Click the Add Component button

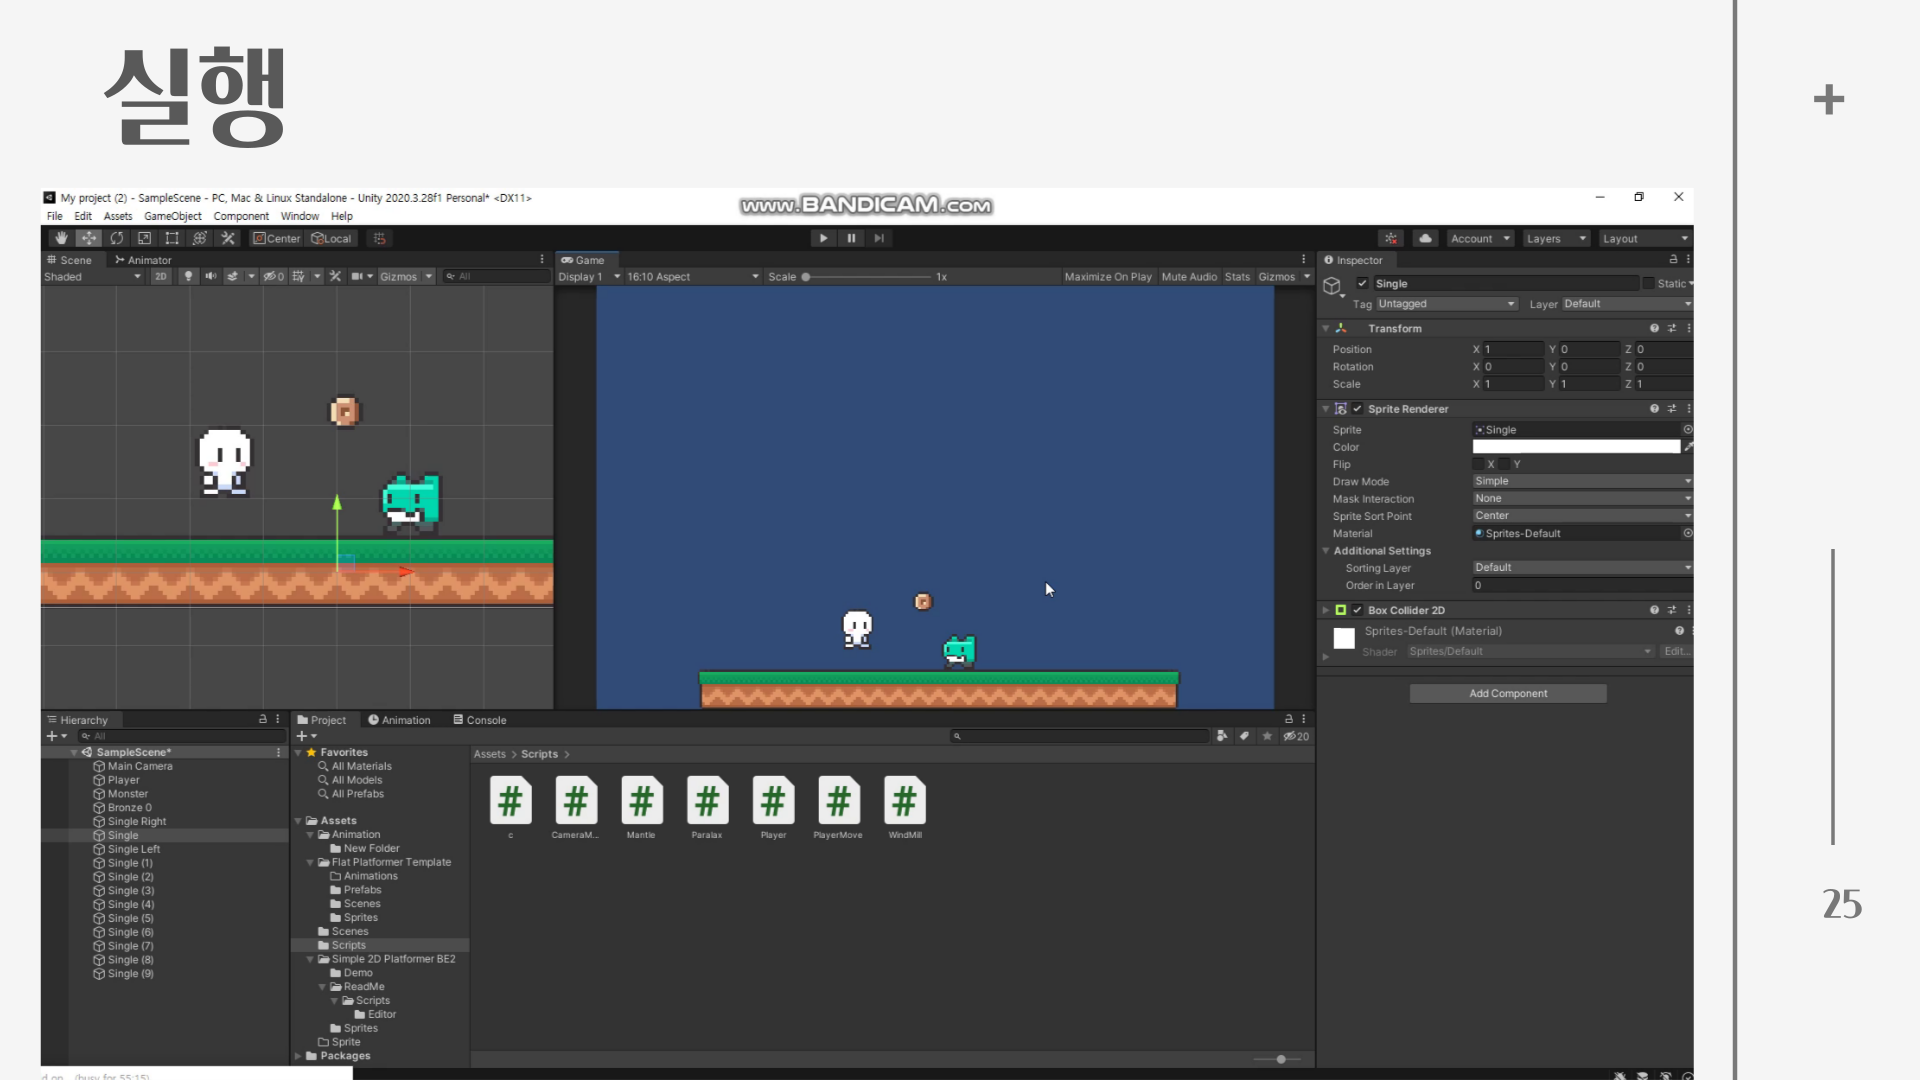1507,693
